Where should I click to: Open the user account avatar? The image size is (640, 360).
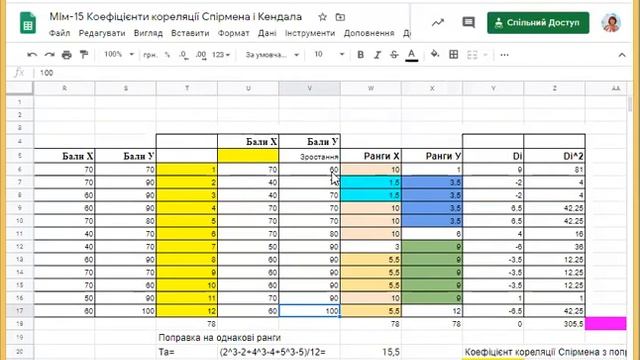(x=611, y=22)
